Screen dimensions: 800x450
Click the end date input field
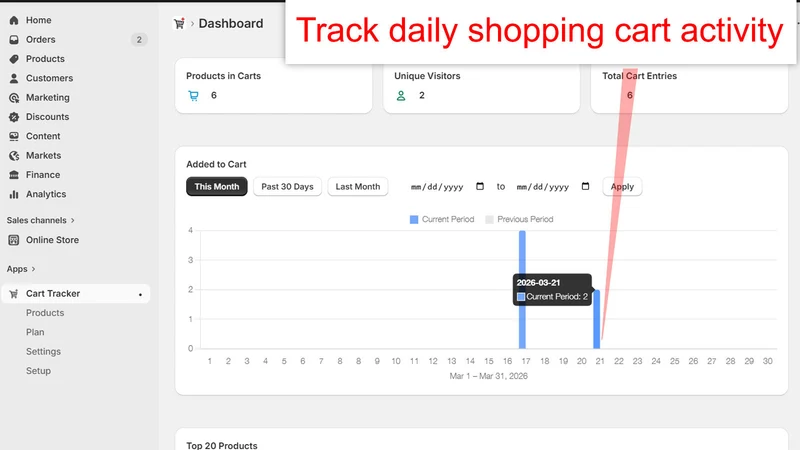coord(553,187)
